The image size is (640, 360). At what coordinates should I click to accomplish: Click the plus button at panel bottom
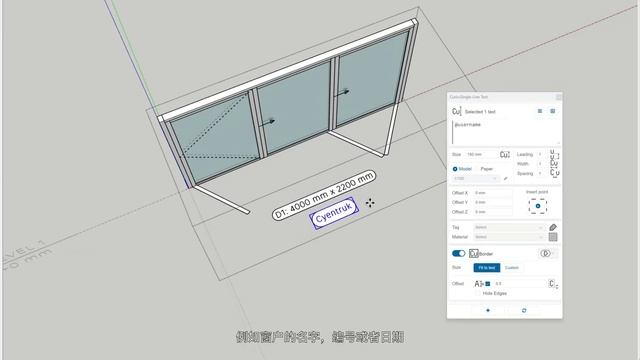click(x=488, y=311)
